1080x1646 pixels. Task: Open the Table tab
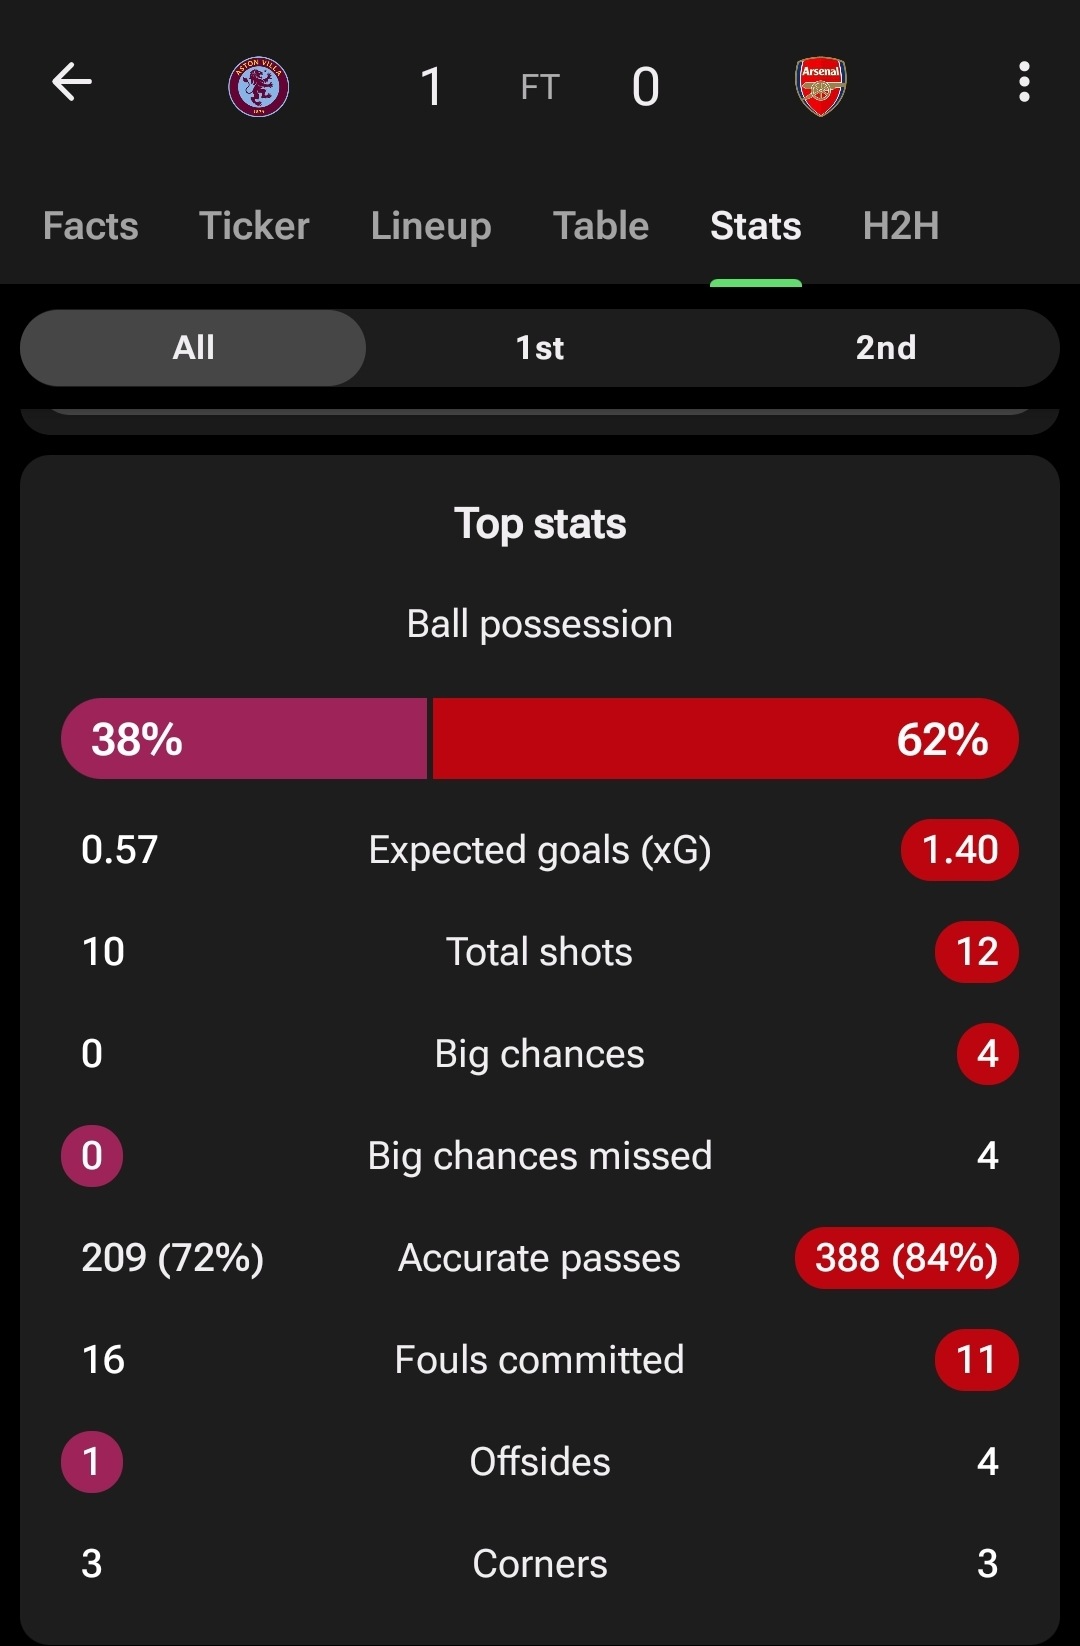(x=601, y=226)
